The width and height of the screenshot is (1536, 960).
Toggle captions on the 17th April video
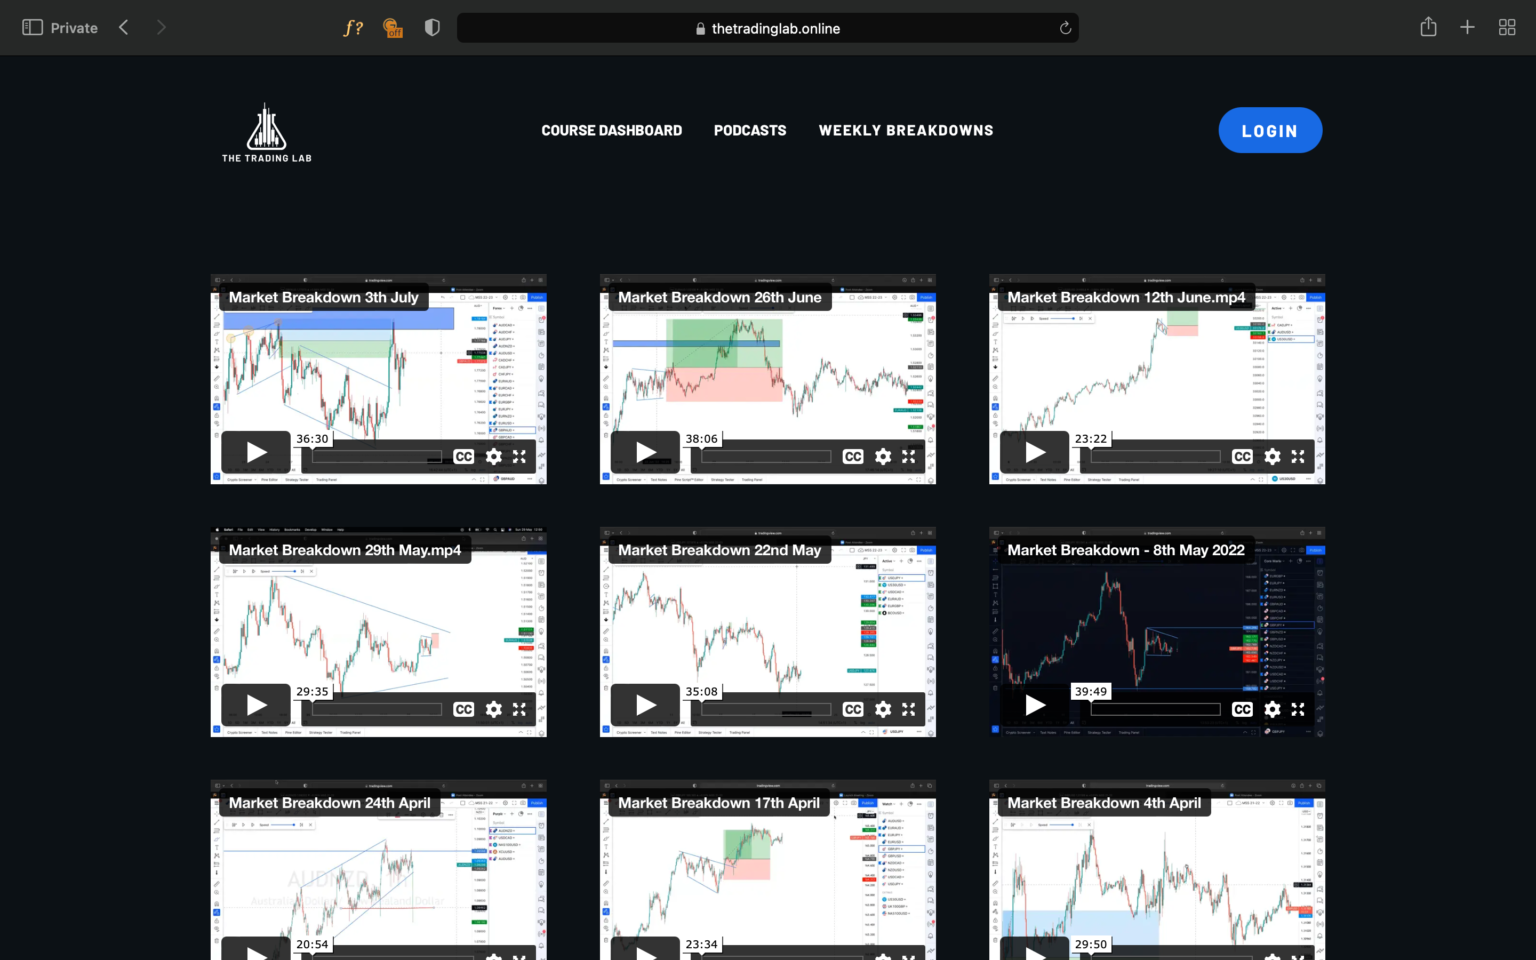point(852,957)
